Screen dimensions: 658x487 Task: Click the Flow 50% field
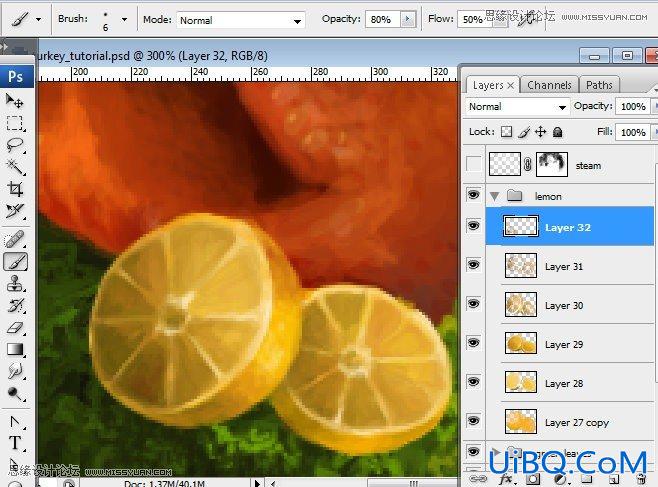[x=473, y=20]
